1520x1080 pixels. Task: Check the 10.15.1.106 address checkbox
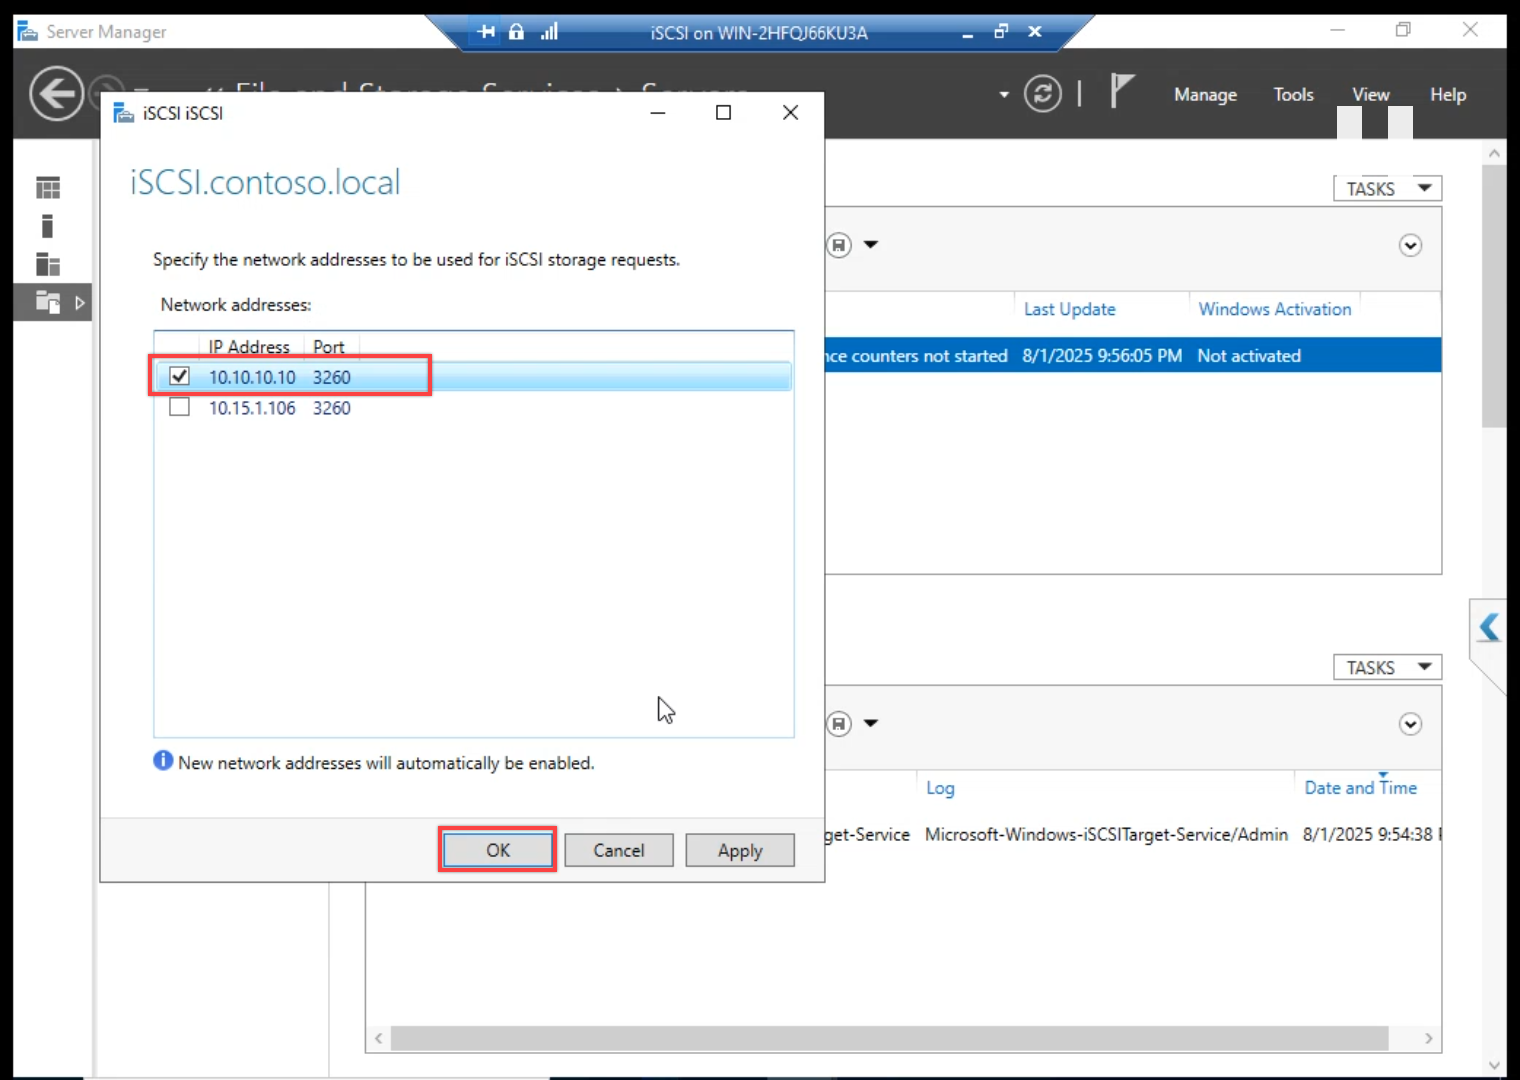coord(179,407)
